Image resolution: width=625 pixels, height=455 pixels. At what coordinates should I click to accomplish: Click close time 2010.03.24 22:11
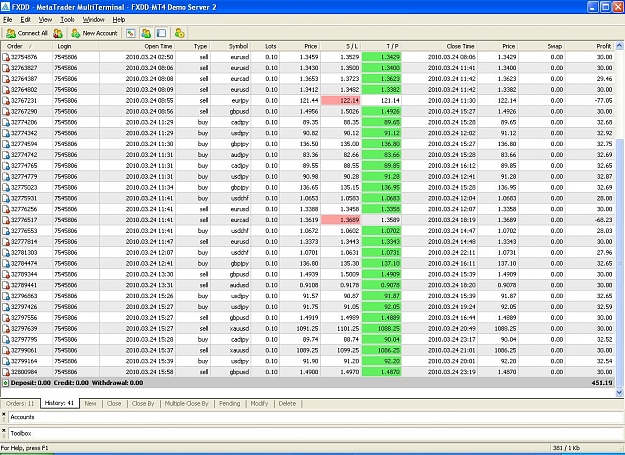click(452, 253)
